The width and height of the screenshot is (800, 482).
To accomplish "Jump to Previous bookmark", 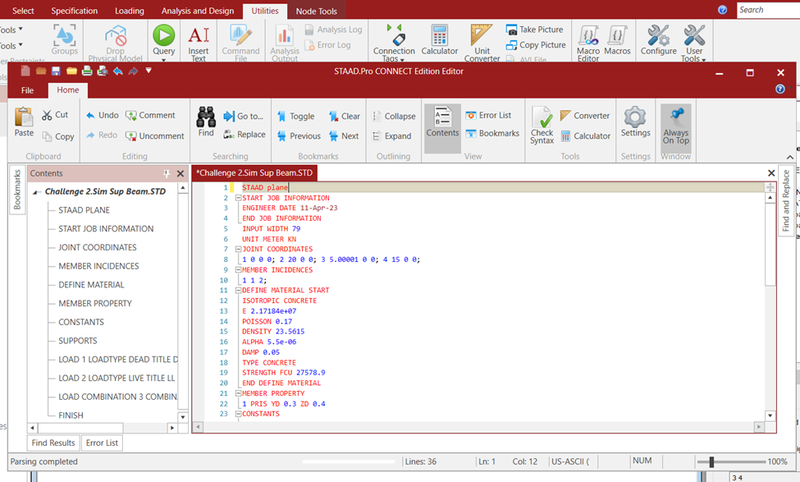I will [299, 136].
